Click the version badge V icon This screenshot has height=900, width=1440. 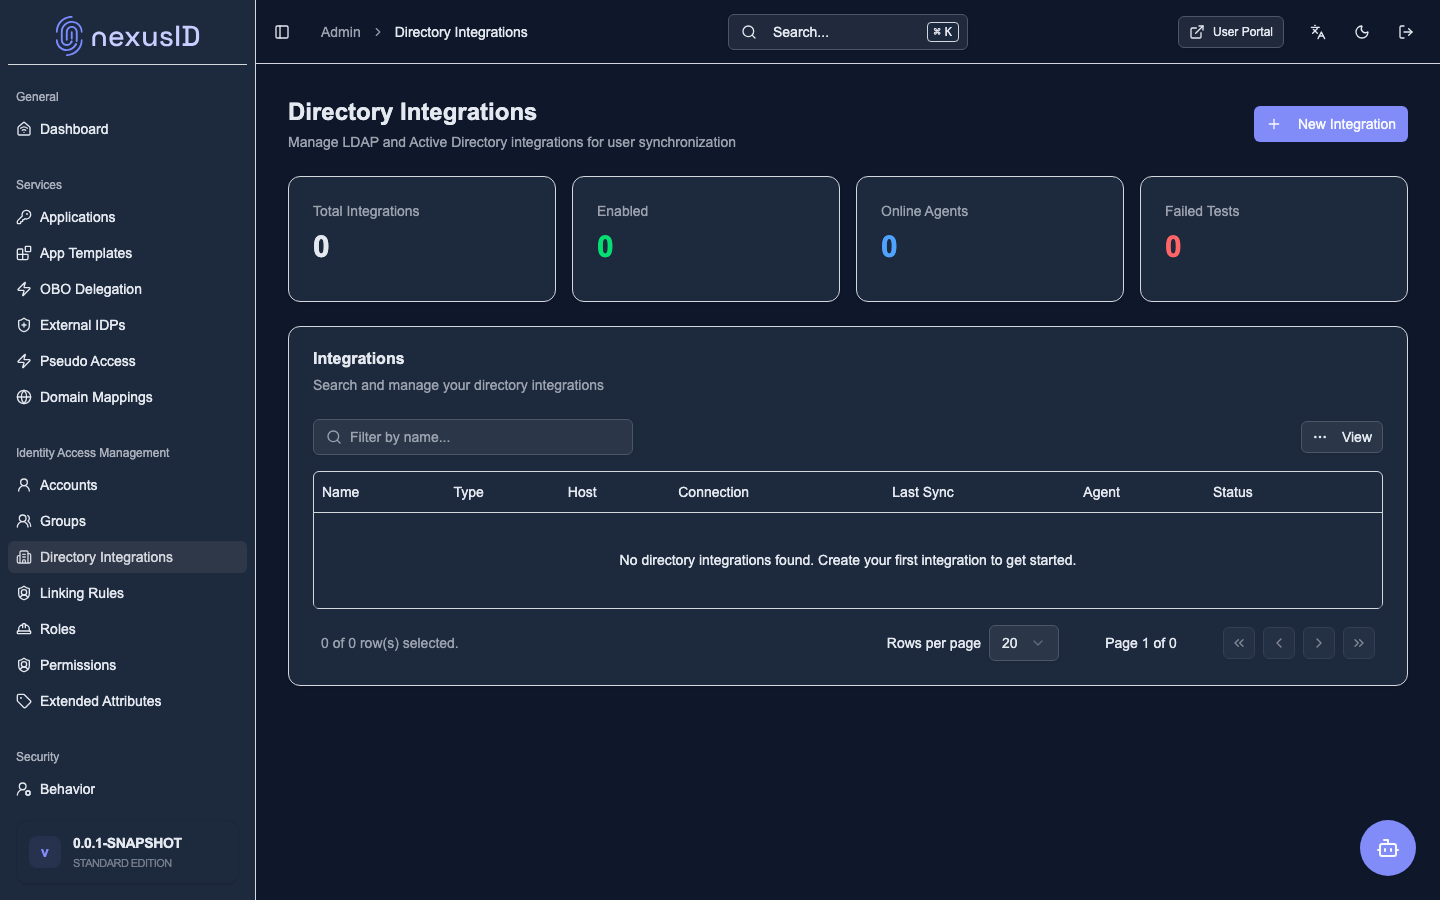pyautogui.click(x=45, y=852)
